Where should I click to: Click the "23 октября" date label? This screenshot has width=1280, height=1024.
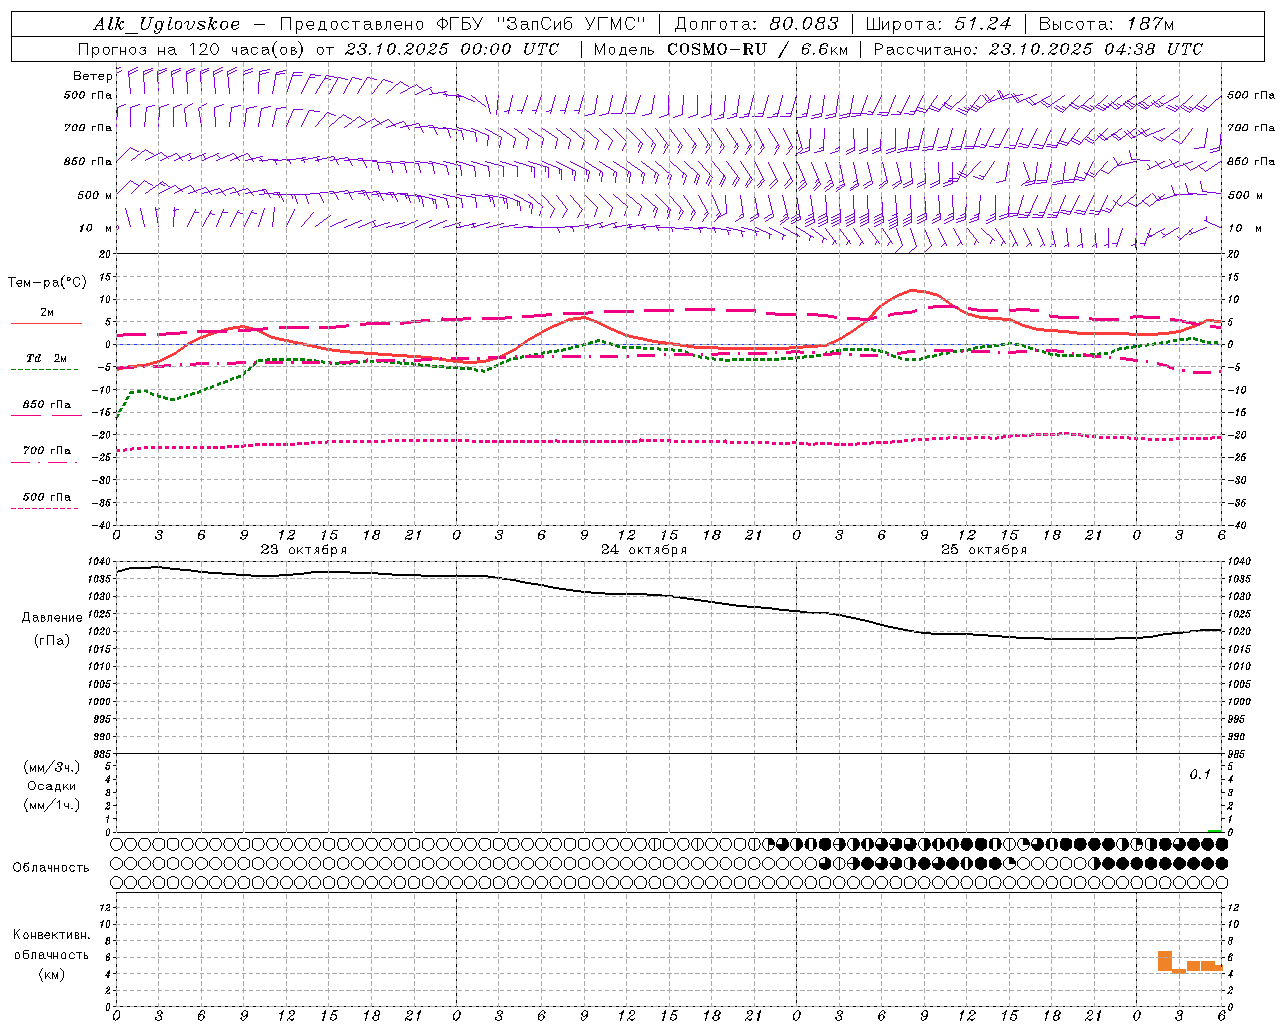coord(304,550)
